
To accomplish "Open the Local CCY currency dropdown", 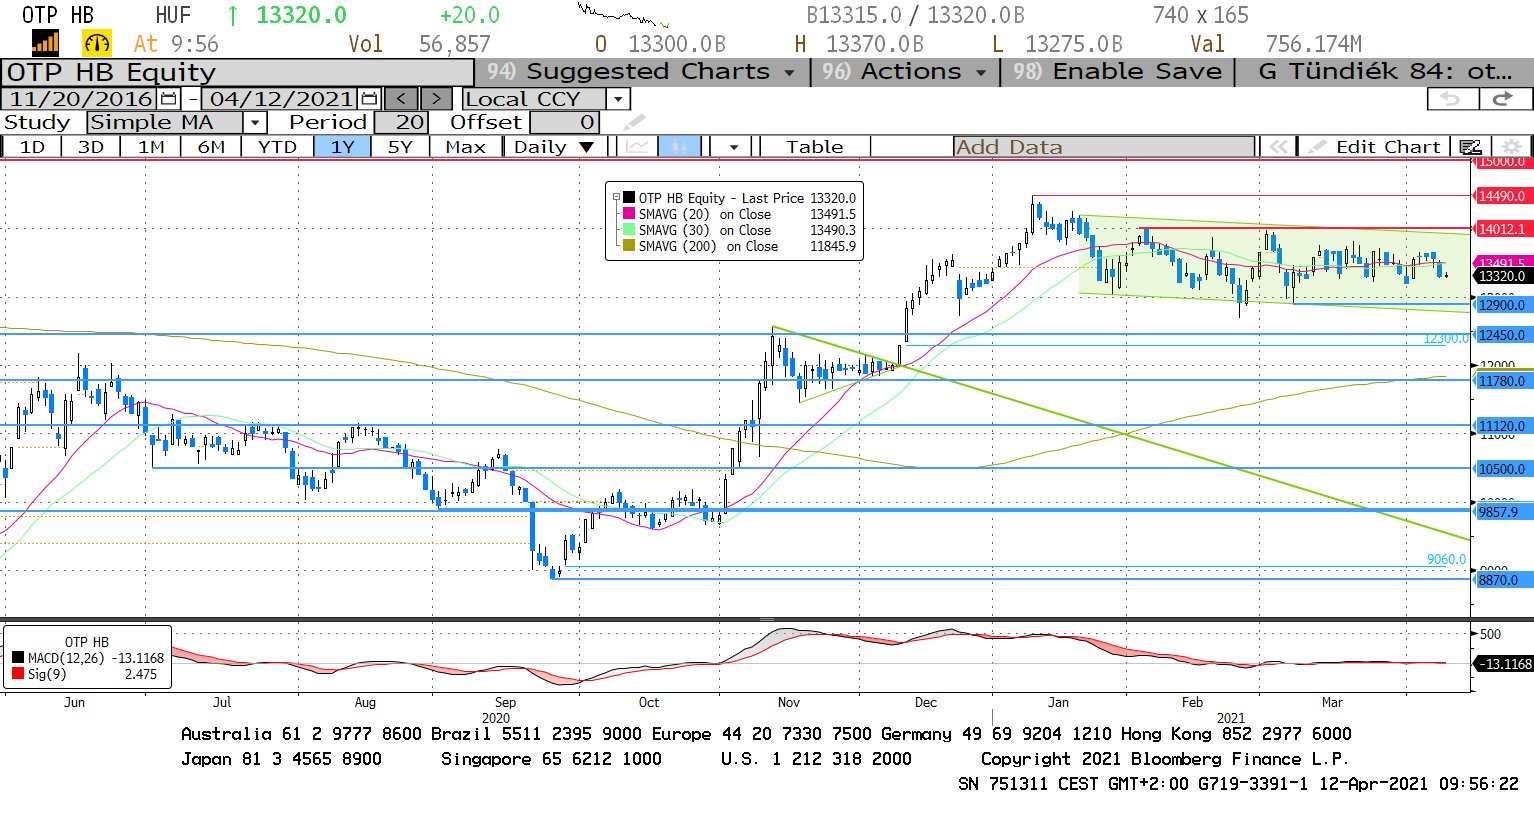I will click(618, 99).
